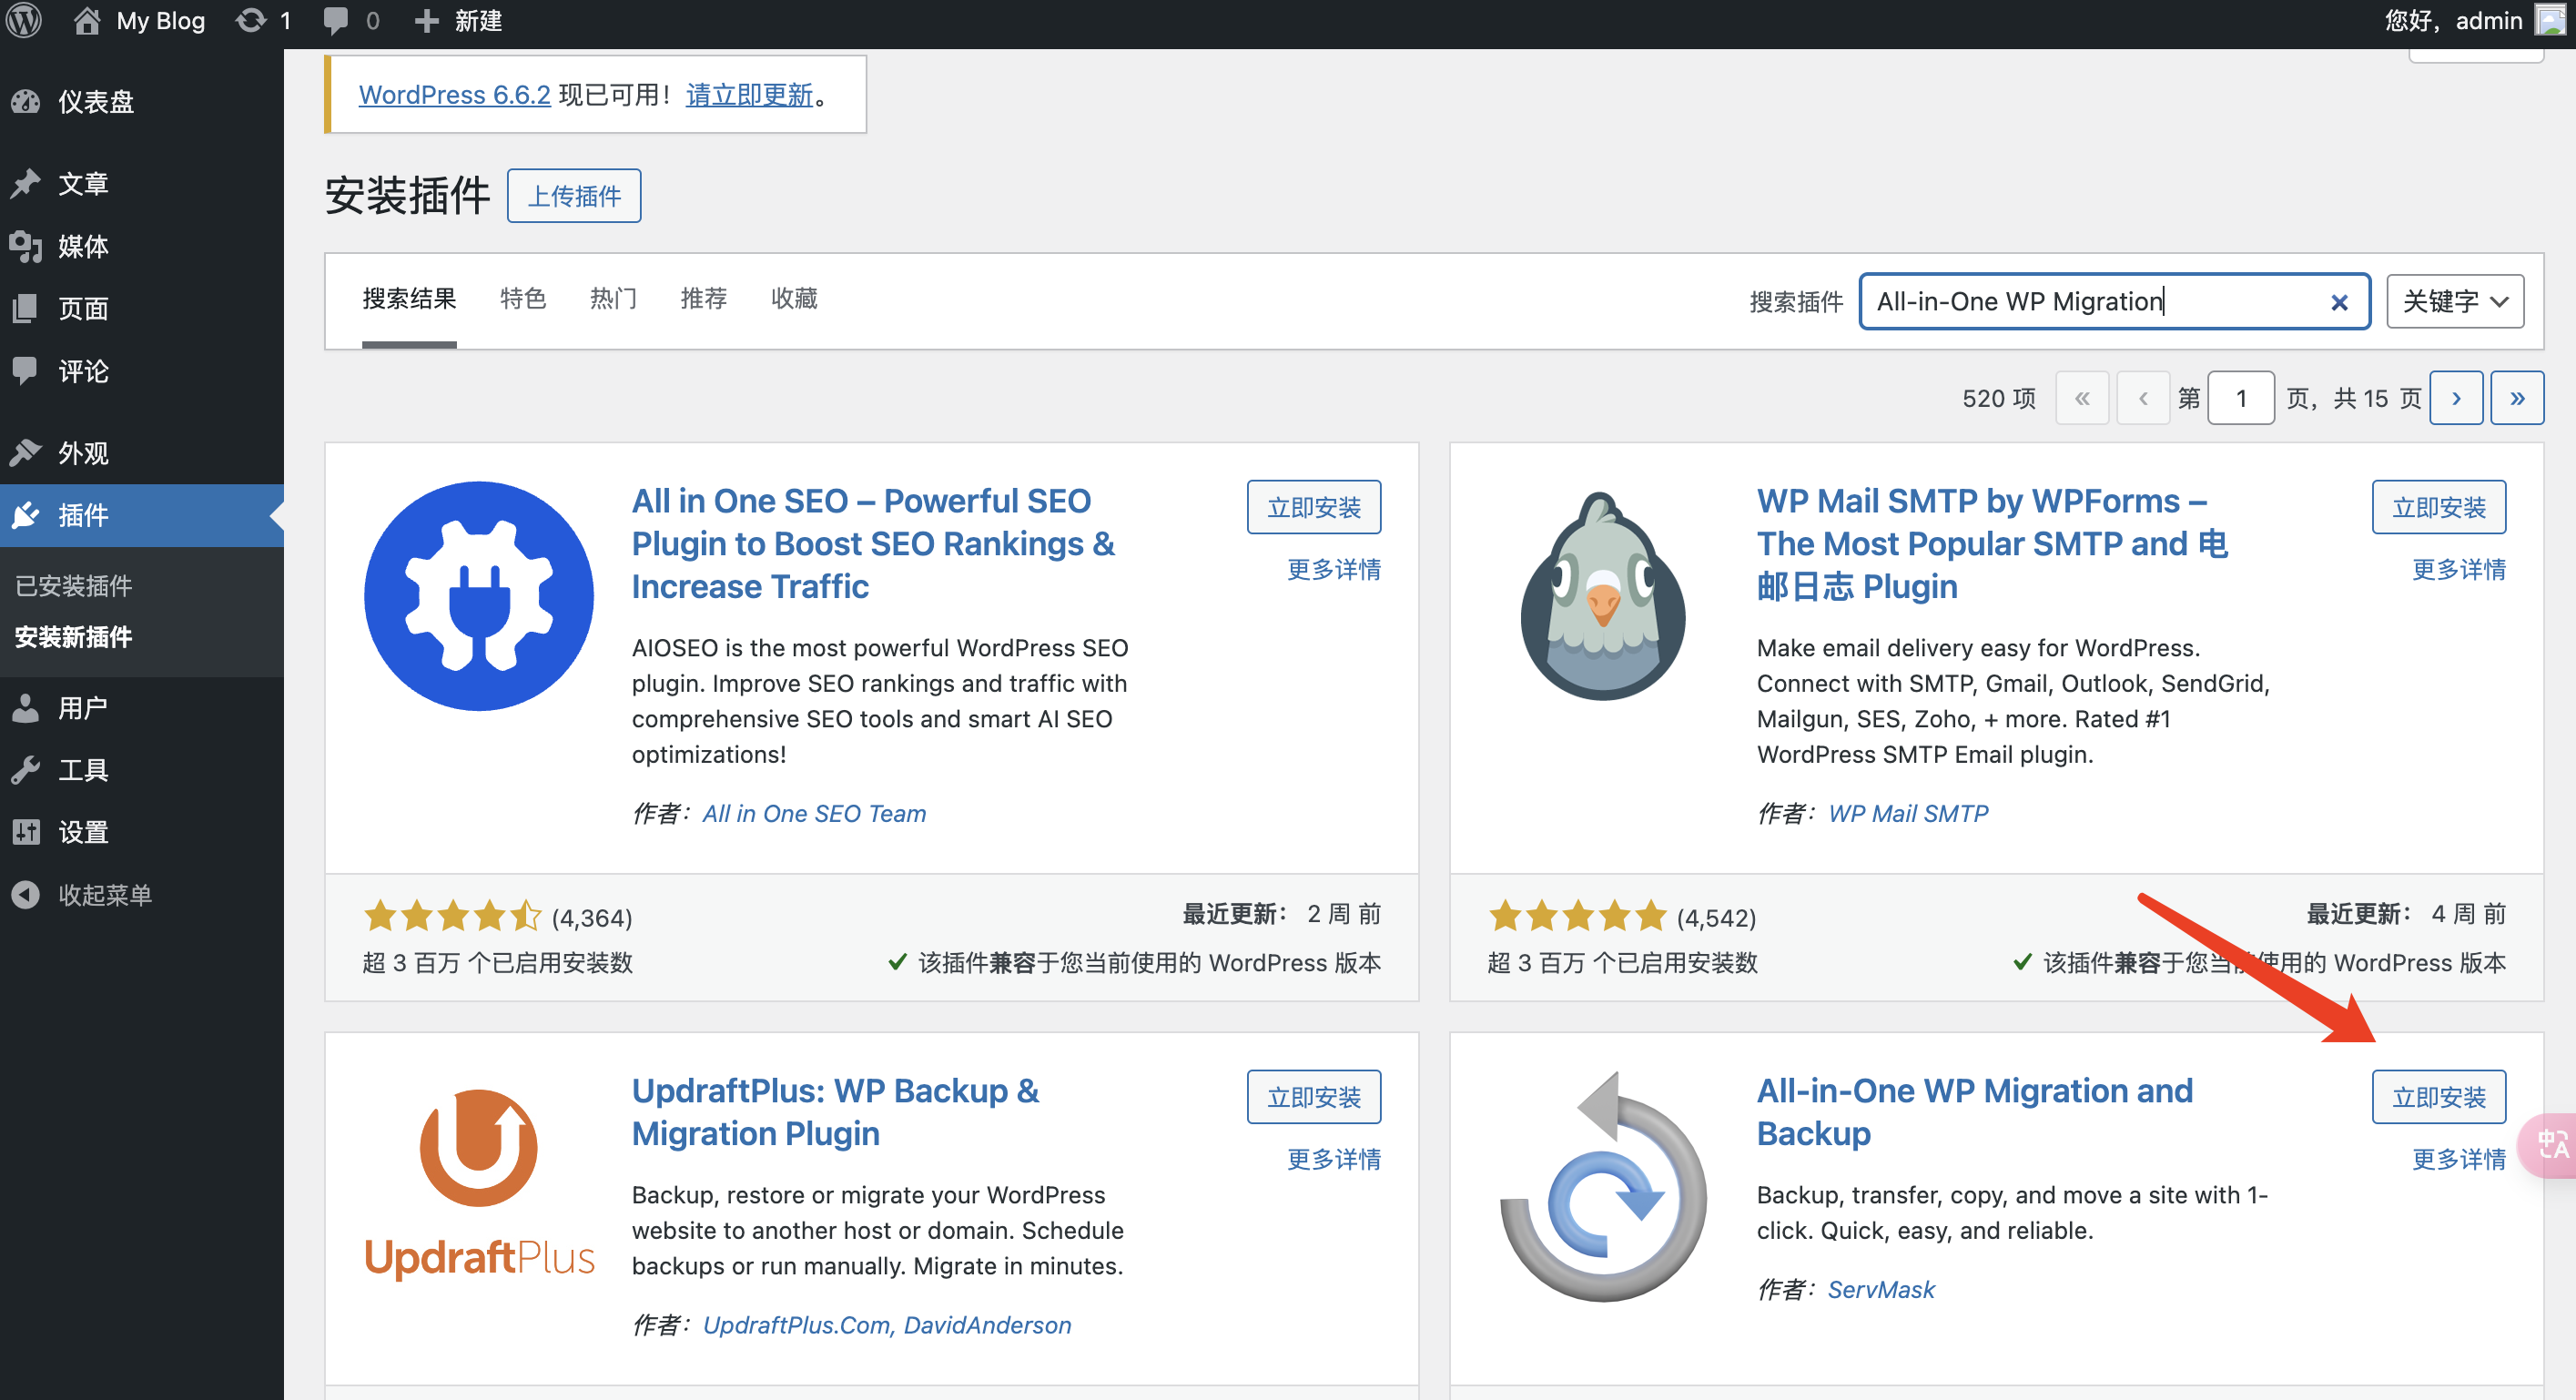This screenshot has width=2576, height=1400.
Task: Open All-in-One WP Migration title link
Action: [x=1974, y=1112]
